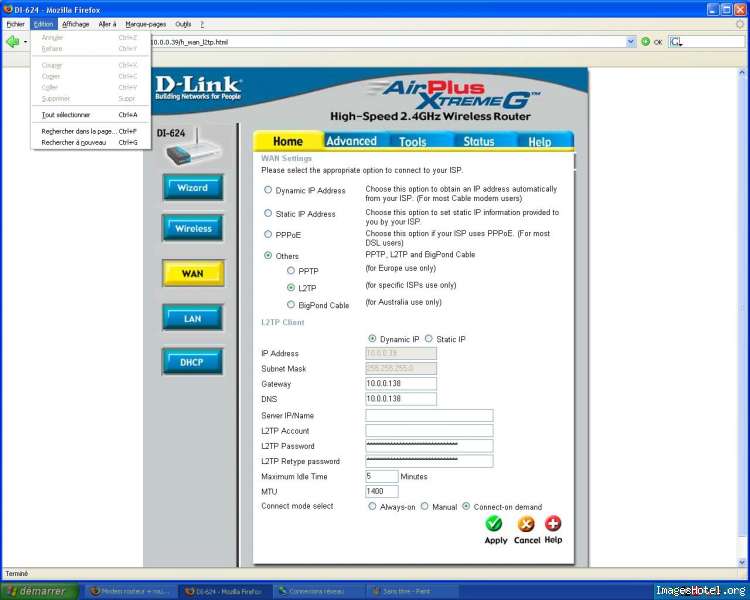
Task: Select the WAN sidebar button
Action: [x=193, y=273]
